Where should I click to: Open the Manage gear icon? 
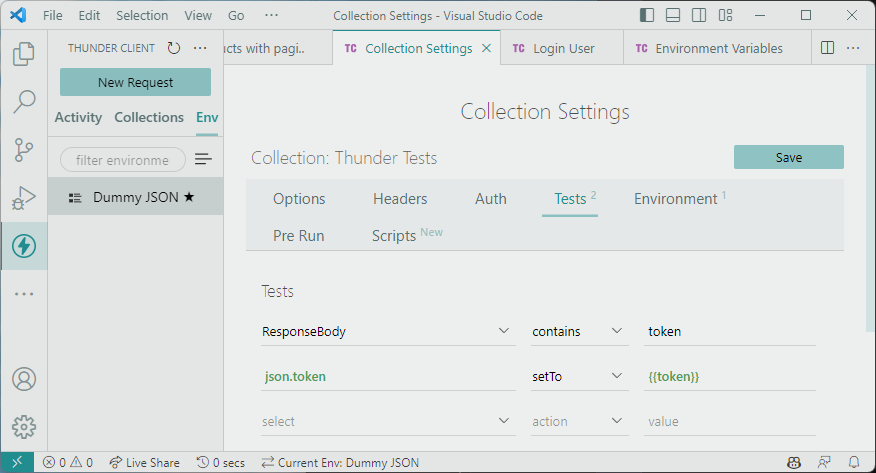23,427
